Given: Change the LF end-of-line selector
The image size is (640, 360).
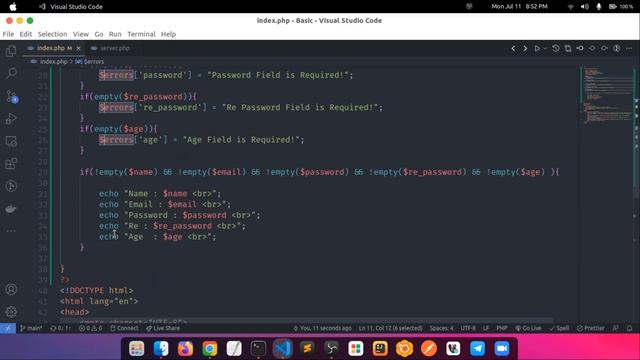Looking at the screenshot, I should pyautogui.click(x=486, y=328).
